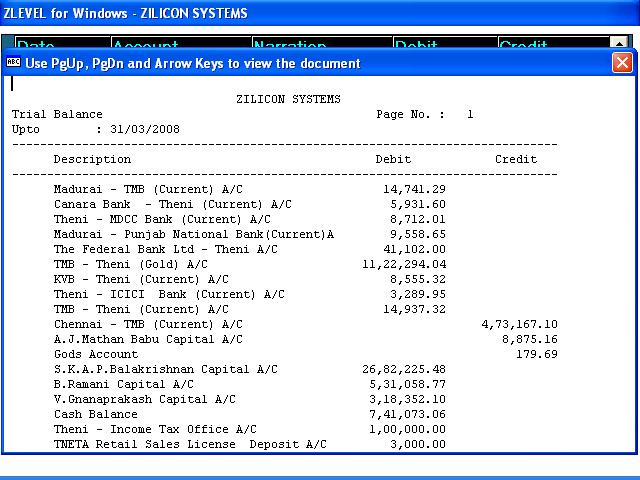640x480 pixels.
Task: Click debit amount 8,555.32
Action: (x=418, y=280)
